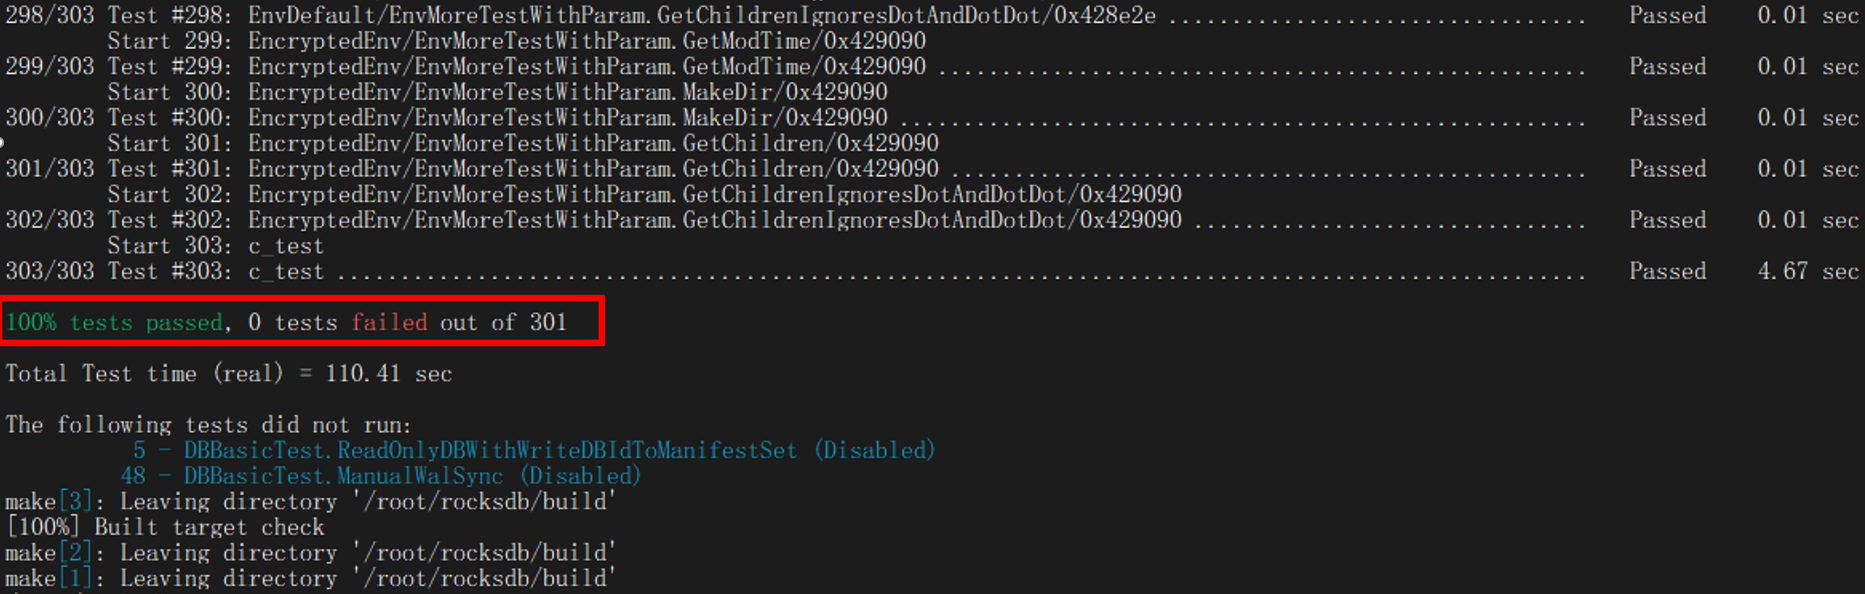Click Test #302 GetChildrenIgnoresDotAndDotDot line
Image resolution: width=1865 pixels, height=594 pixels.
click(x=932, y=220)
